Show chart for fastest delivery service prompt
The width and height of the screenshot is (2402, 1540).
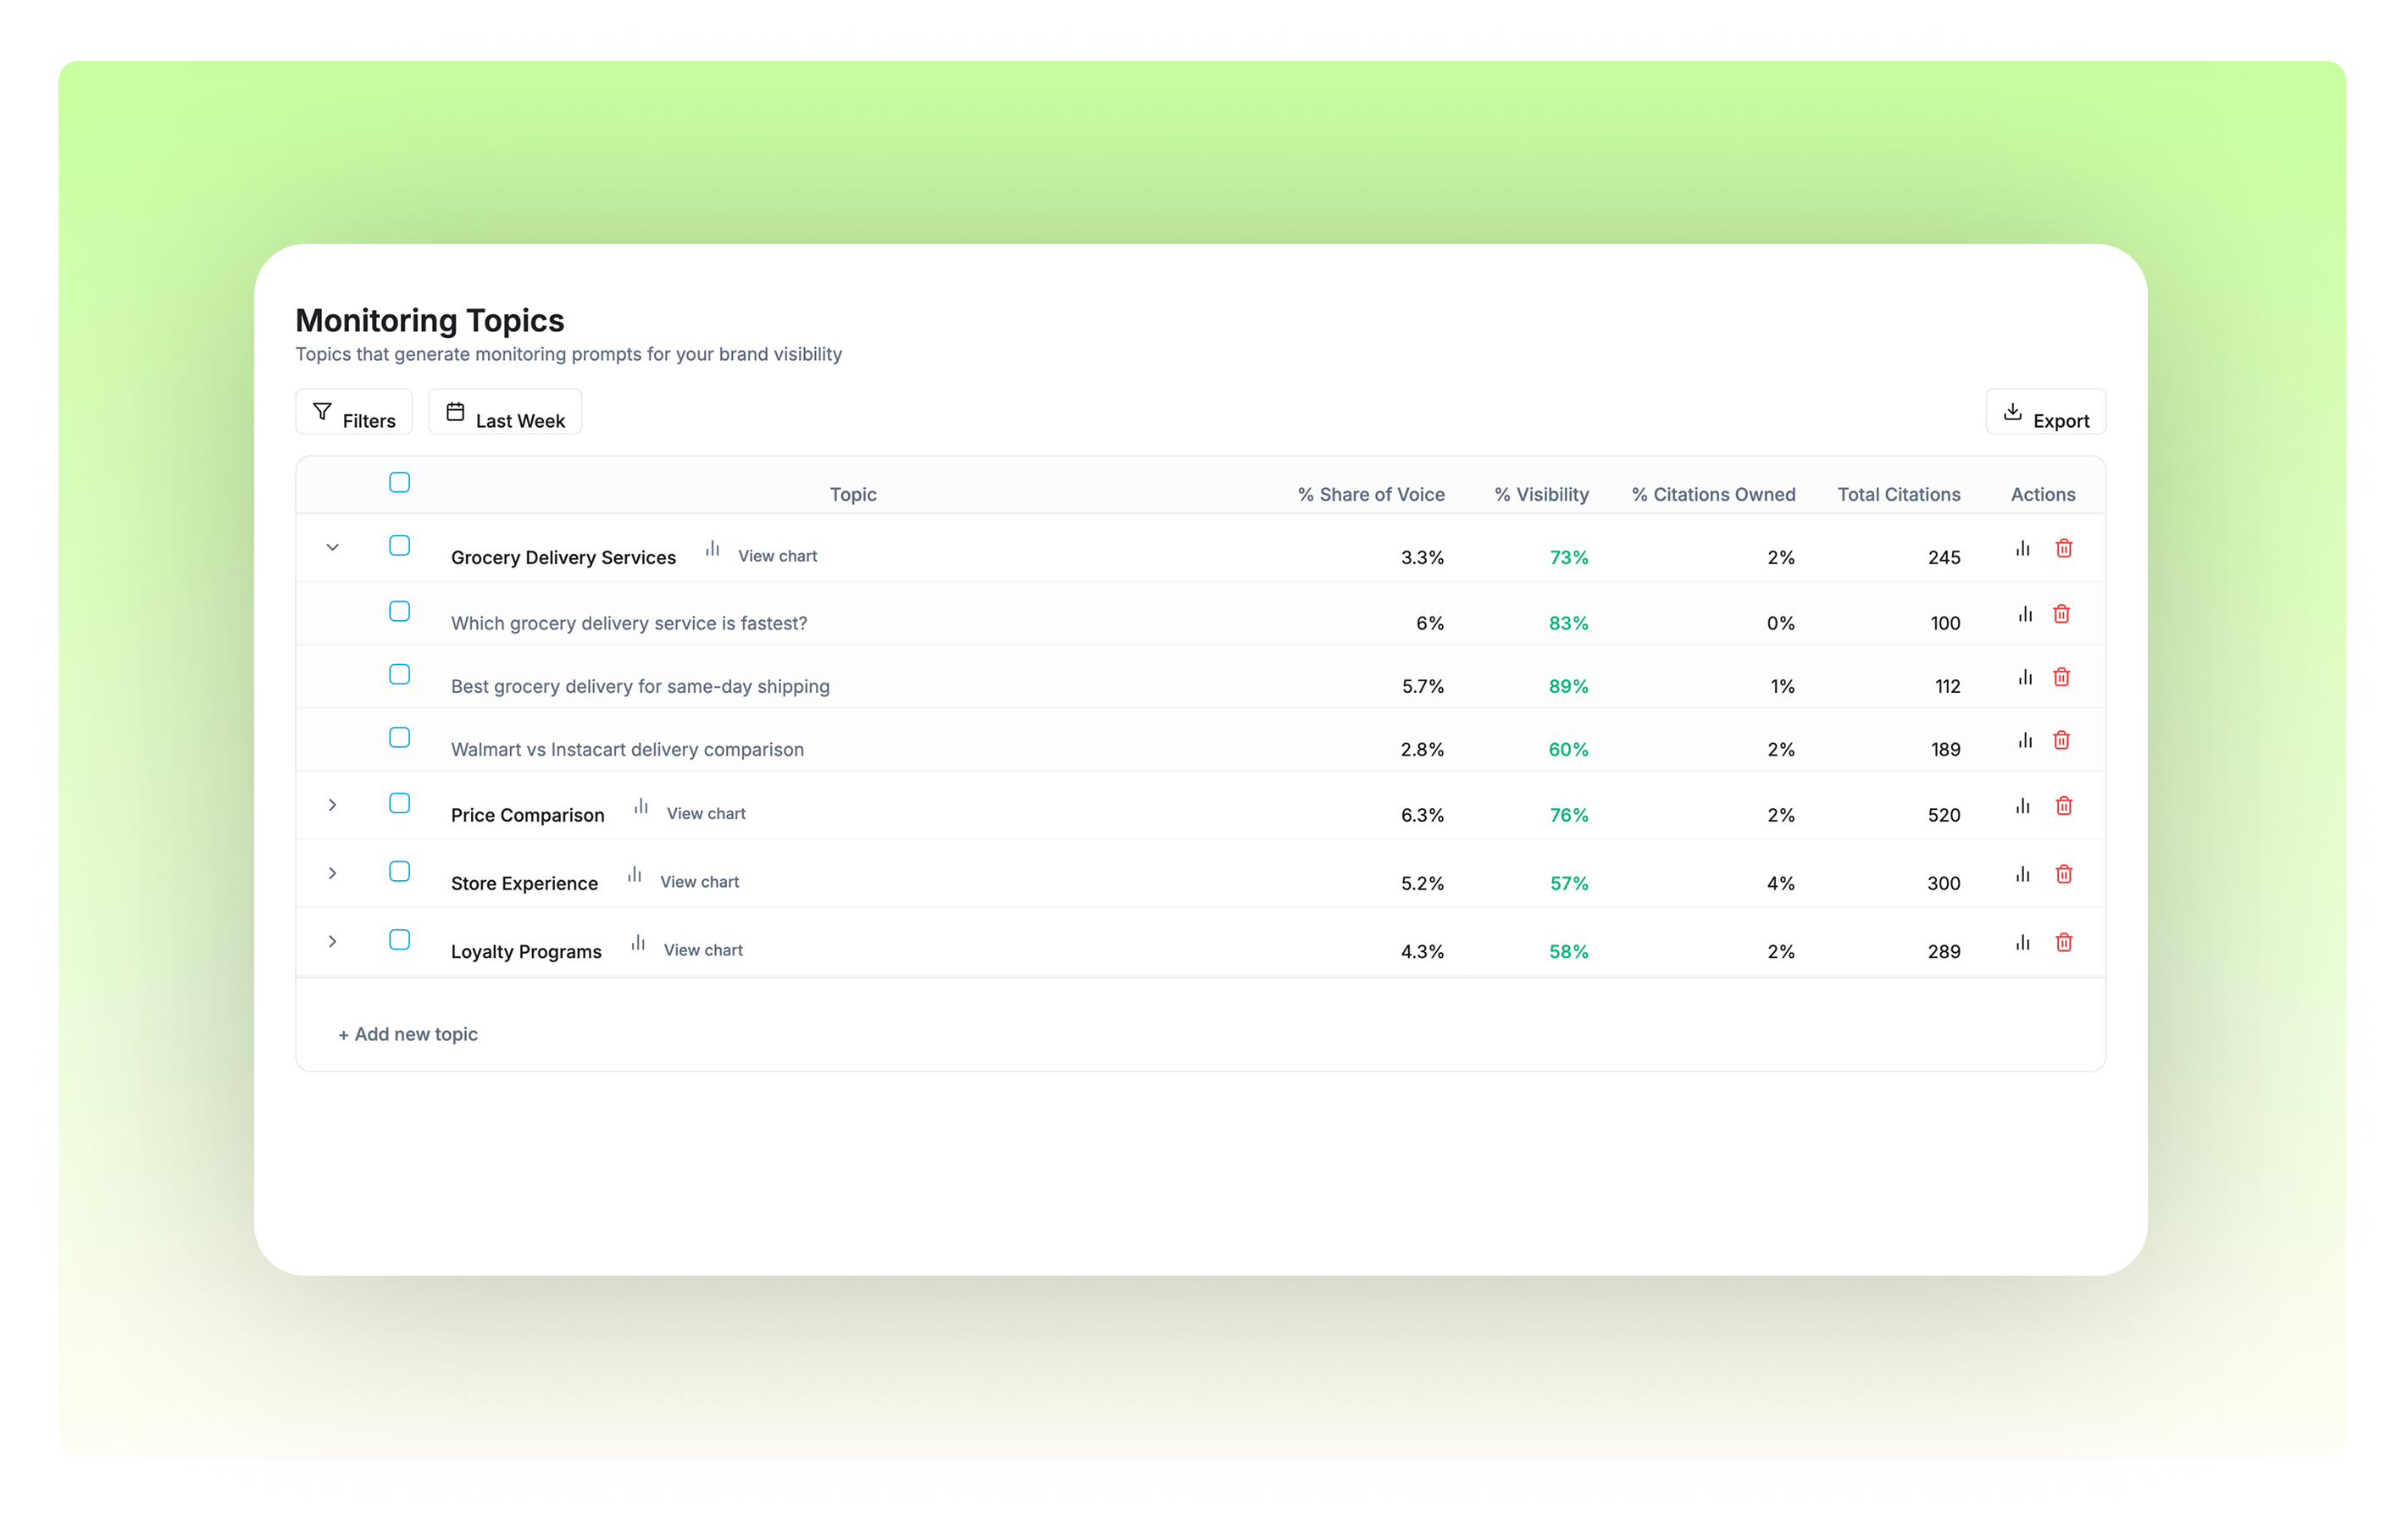[2024, 614]
